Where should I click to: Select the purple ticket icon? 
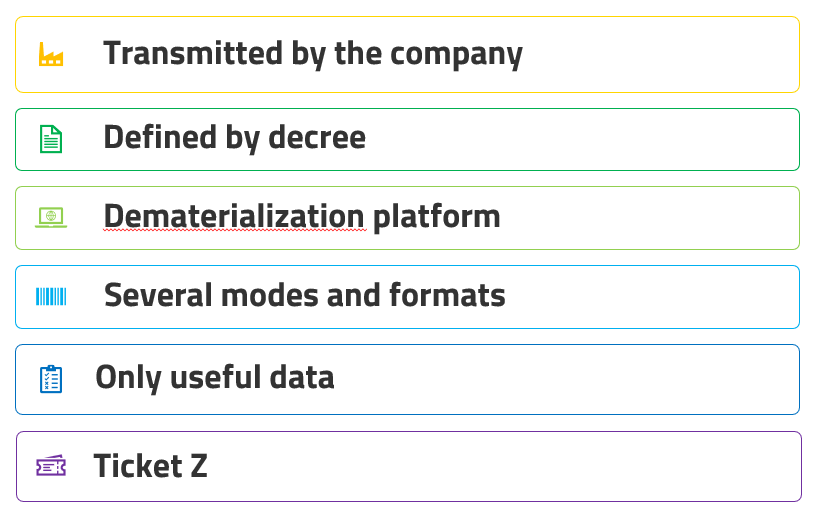pos(51,466)
